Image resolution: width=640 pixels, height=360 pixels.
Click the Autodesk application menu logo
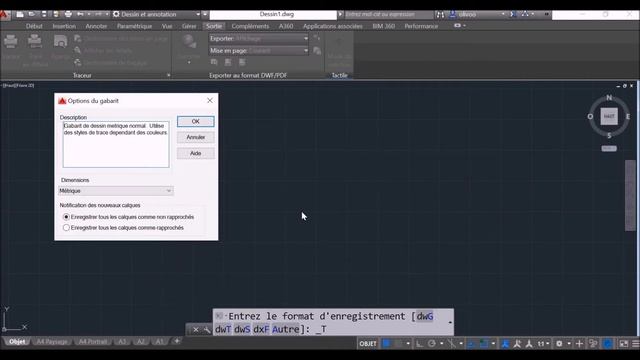[x=4, y=15]
